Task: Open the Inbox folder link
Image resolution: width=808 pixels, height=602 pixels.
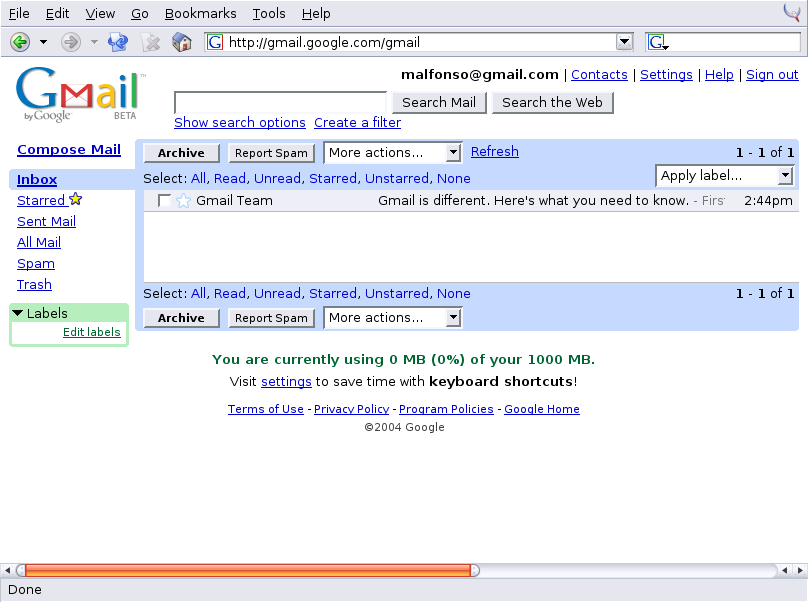Action: (37, 179)
